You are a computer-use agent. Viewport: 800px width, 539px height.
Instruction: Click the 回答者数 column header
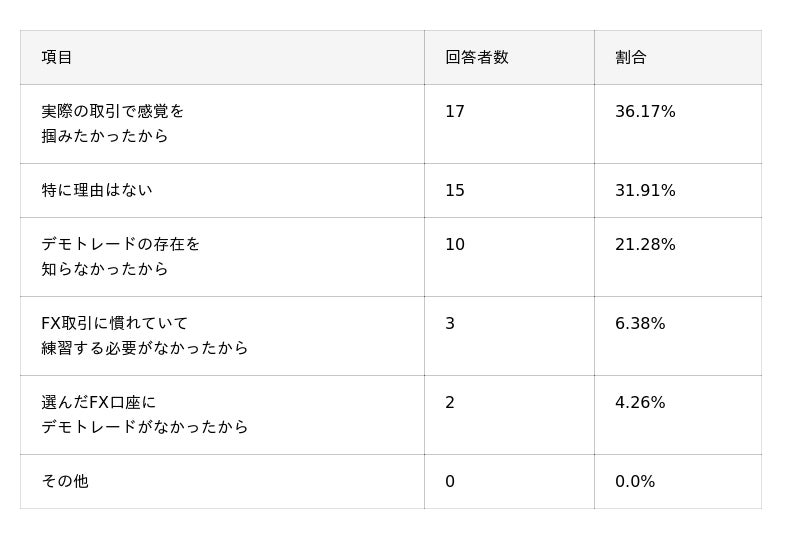tap(477, 58)
